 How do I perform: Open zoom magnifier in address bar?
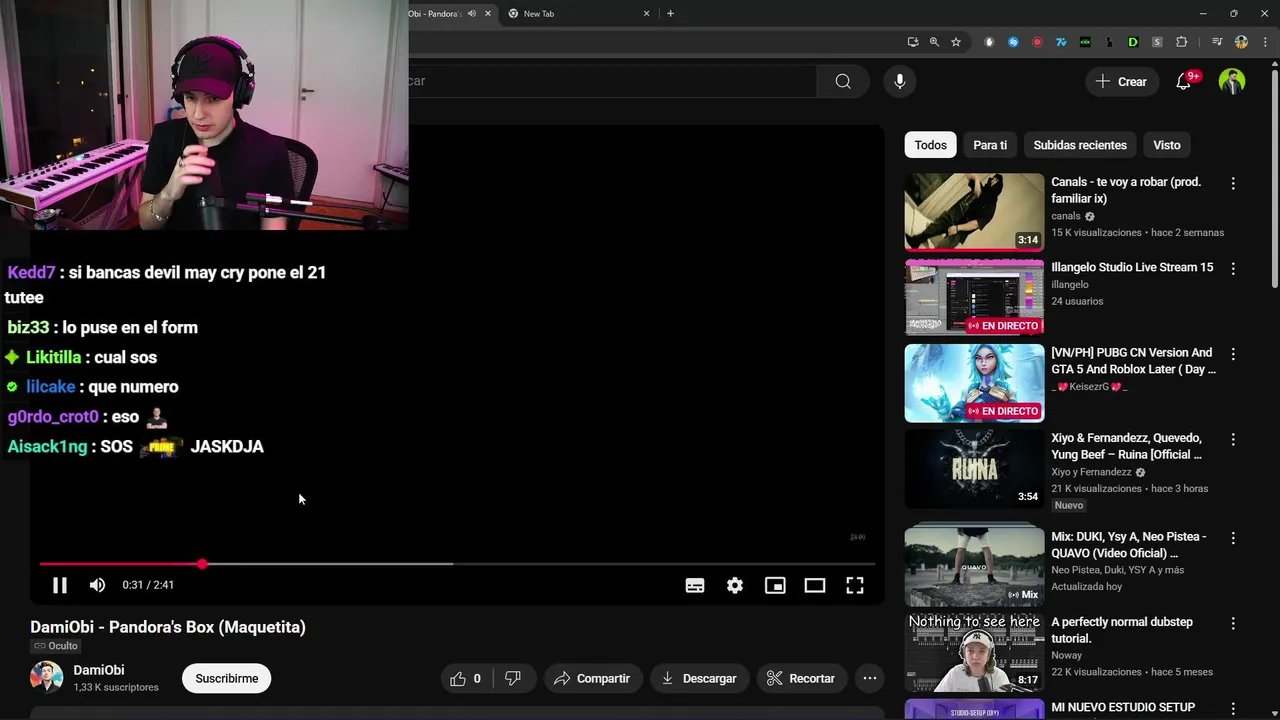[x=934, y=42]
